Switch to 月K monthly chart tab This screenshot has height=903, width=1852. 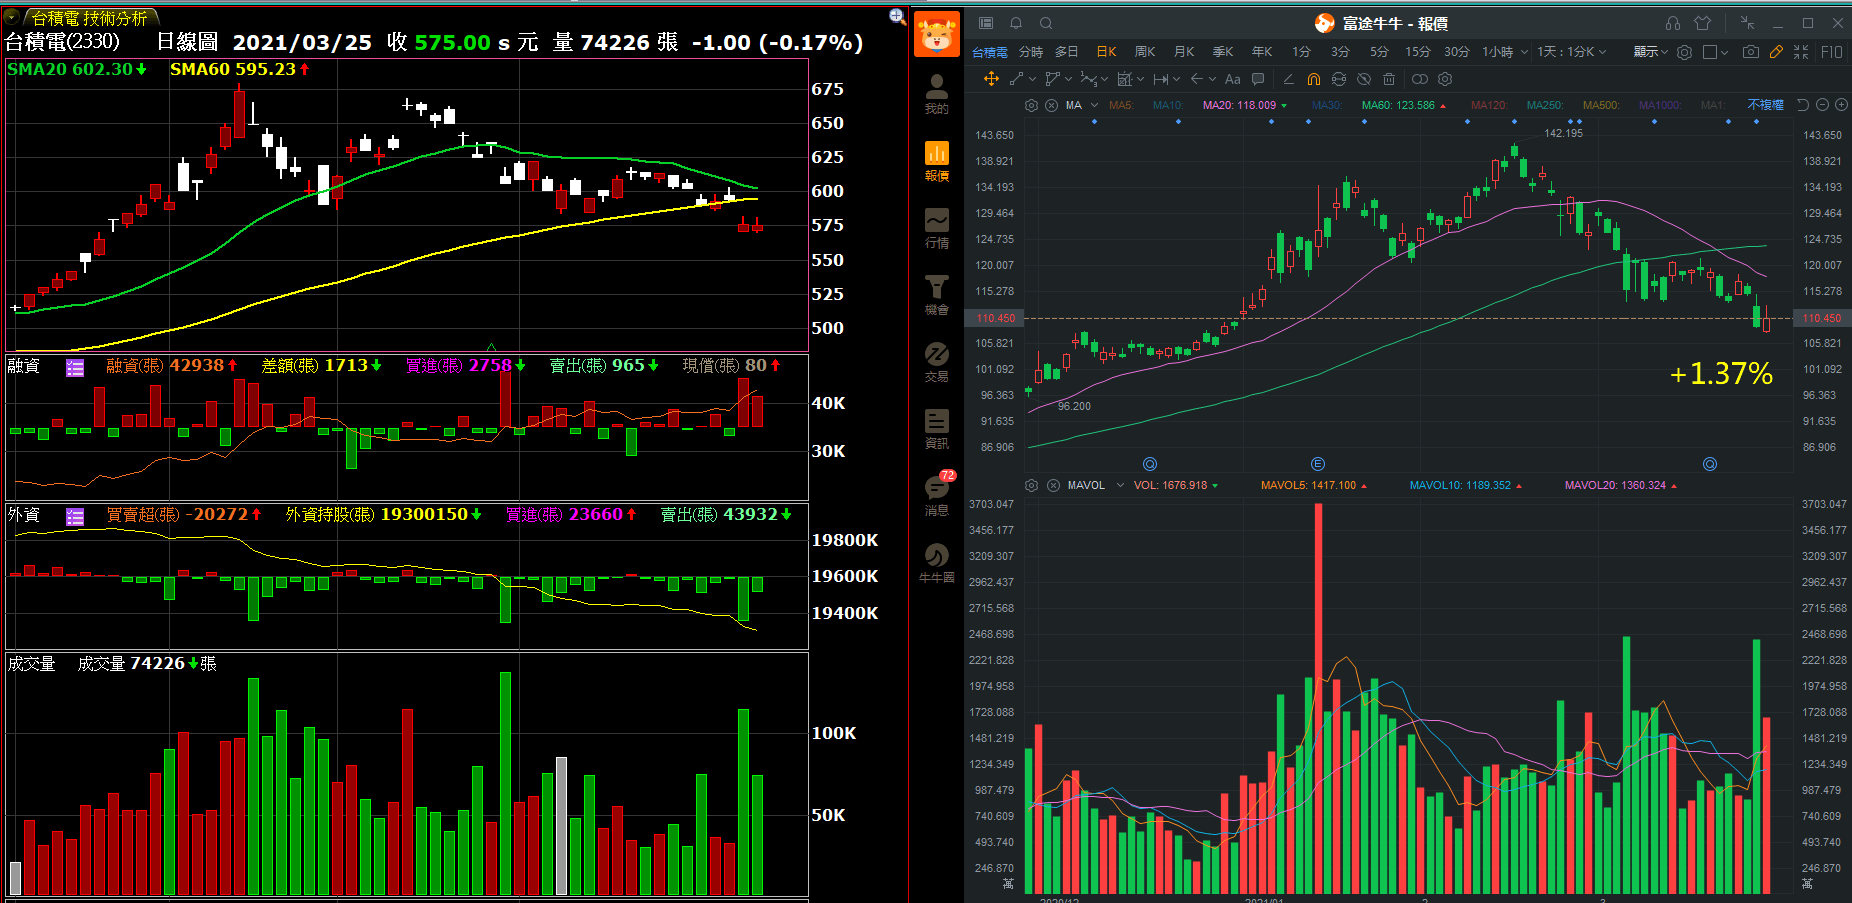pyautogui.click(x=1184, y=52)
